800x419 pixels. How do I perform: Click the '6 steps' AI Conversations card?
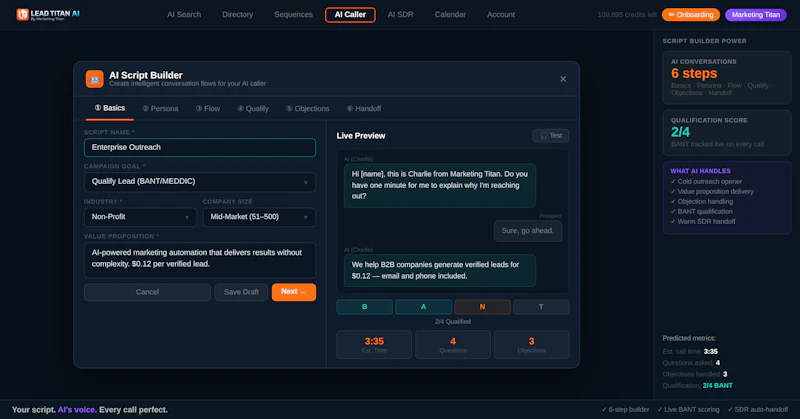(x=727, y=78)
